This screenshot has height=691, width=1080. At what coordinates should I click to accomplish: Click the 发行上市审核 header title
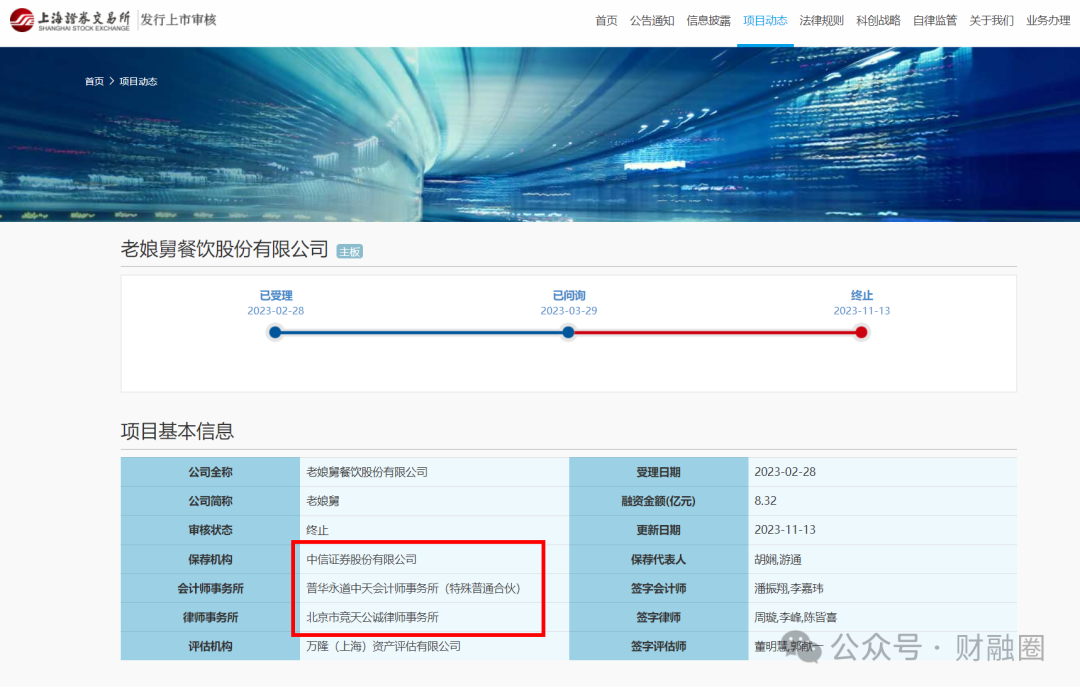[x=178, y=20]
